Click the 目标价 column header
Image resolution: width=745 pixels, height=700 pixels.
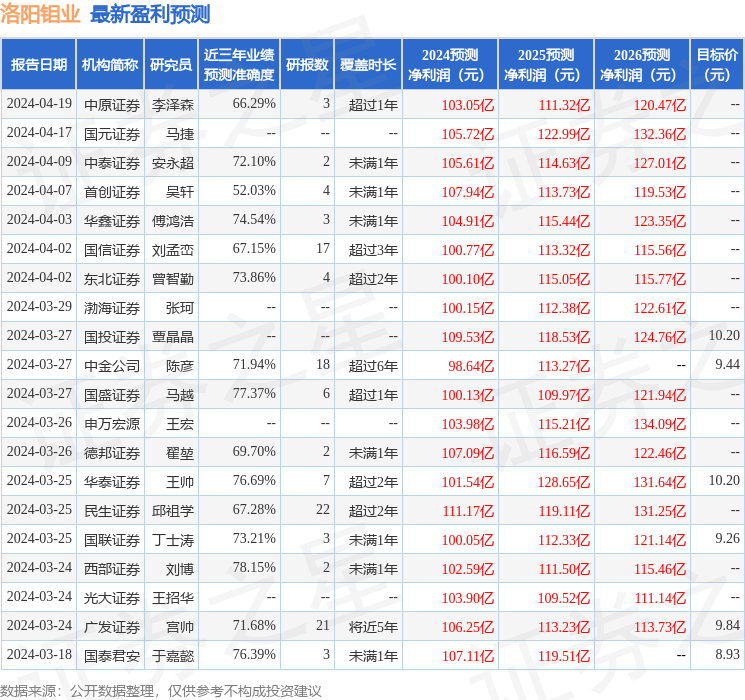pyautogui.click(x=717, y=65)
